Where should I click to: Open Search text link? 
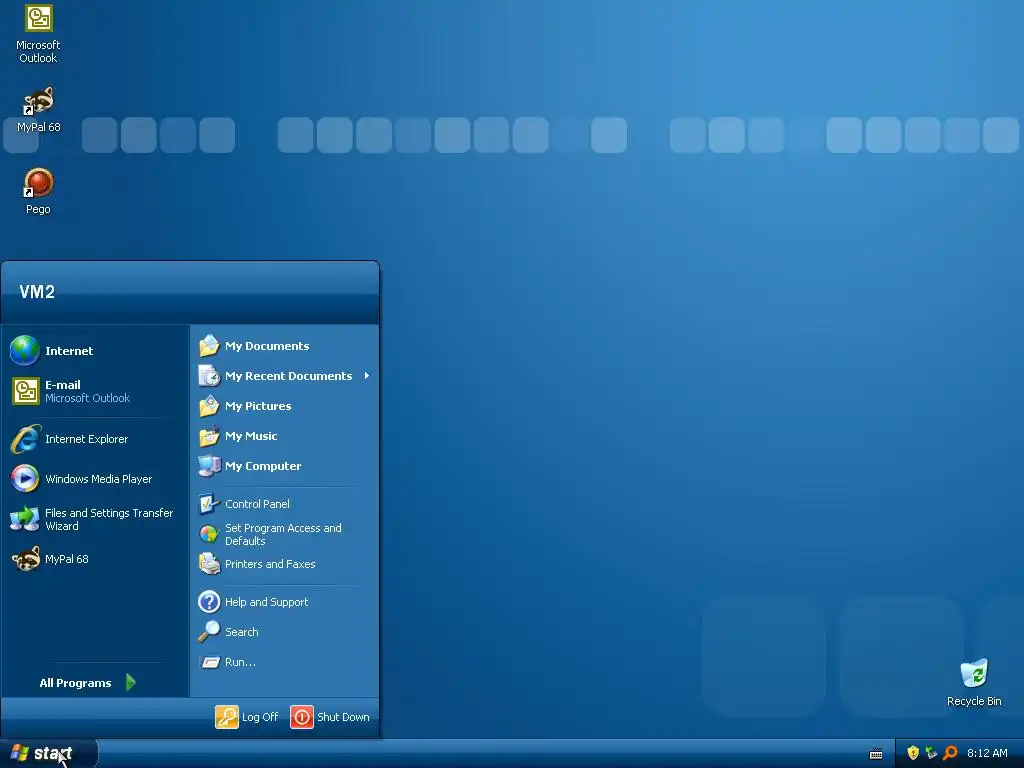tap(242, 632)
